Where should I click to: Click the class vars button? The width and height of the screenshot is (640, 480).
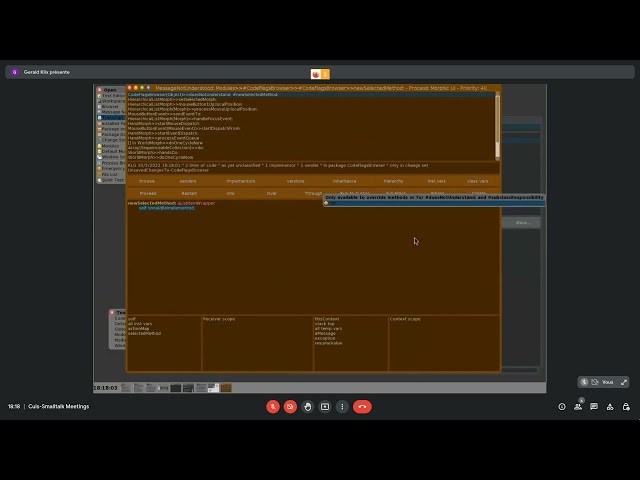click(x=478, y=181)
